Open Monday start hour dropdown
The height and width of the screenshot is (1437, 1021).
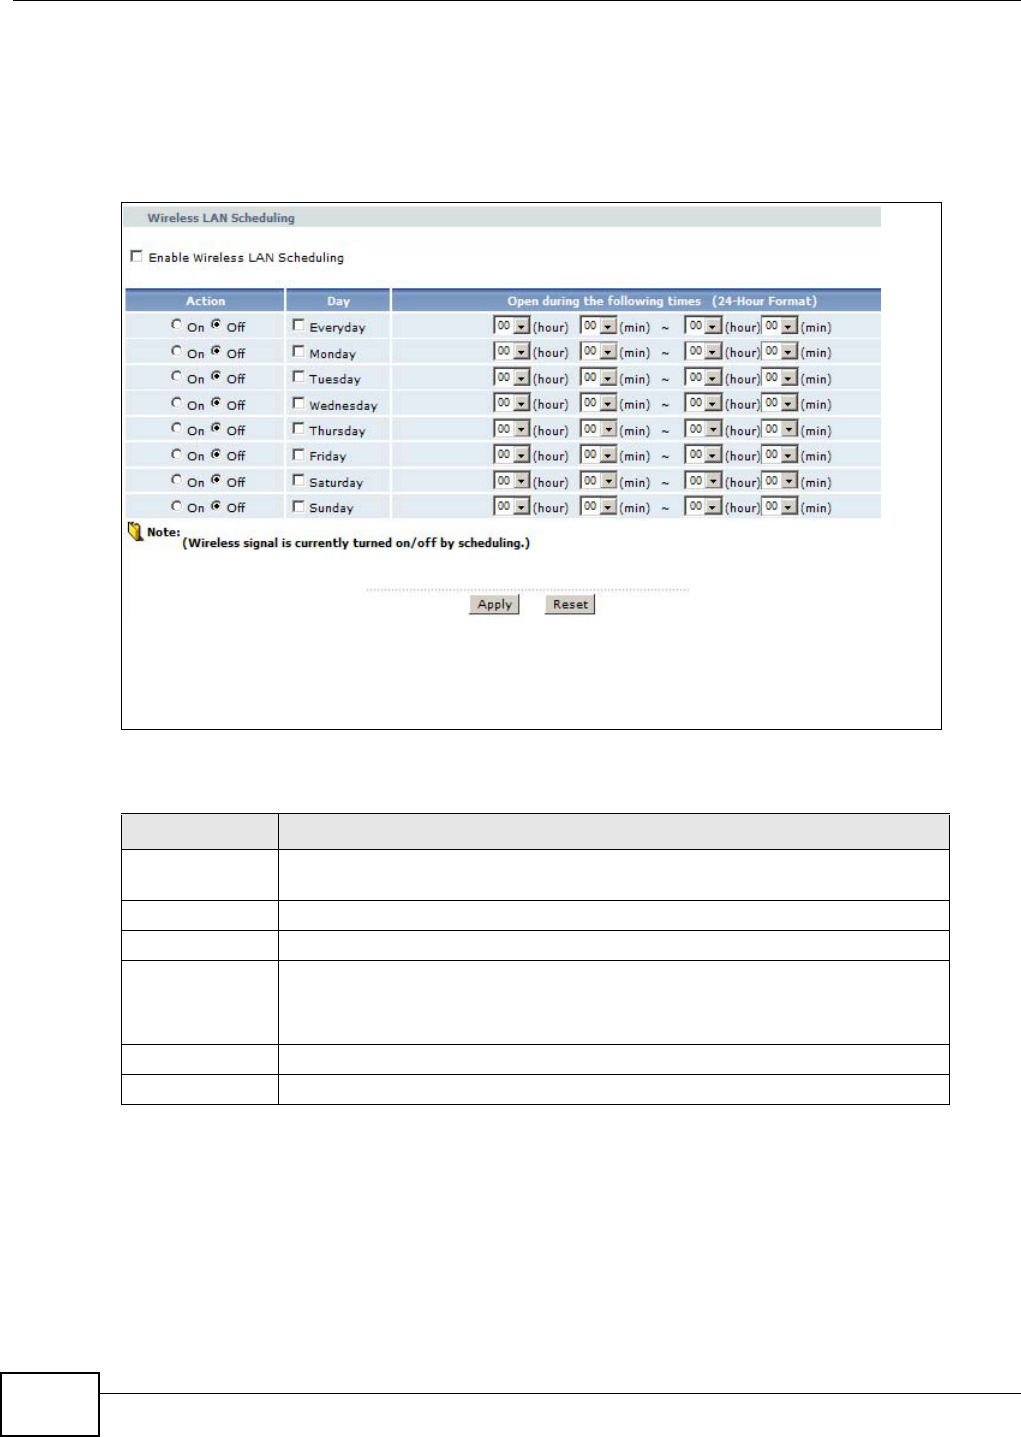point(512,352)
